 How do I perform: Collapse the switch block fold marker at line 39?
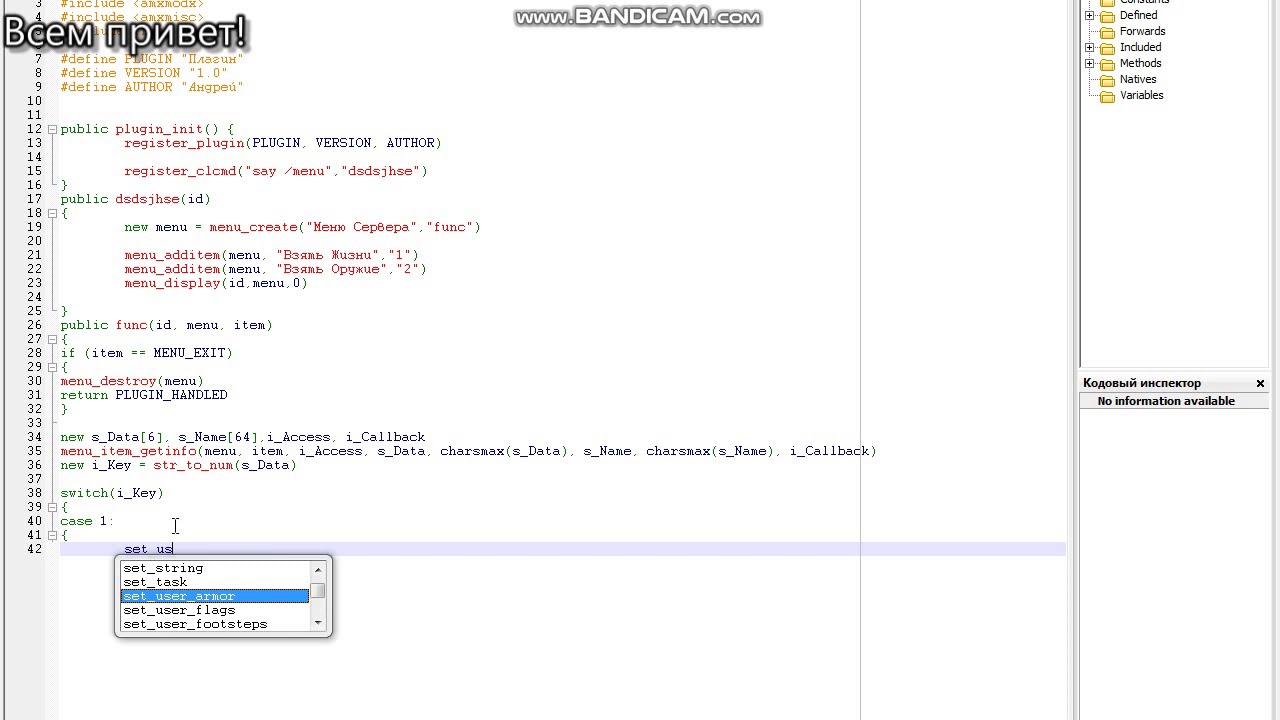pos(52,507)
